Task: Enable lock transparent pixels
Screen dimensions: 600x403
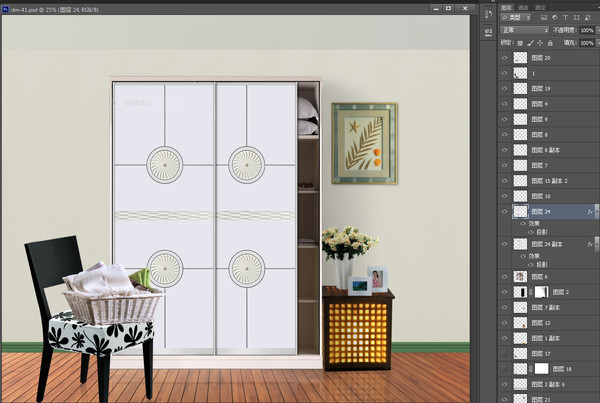Action: pos(520,43)
